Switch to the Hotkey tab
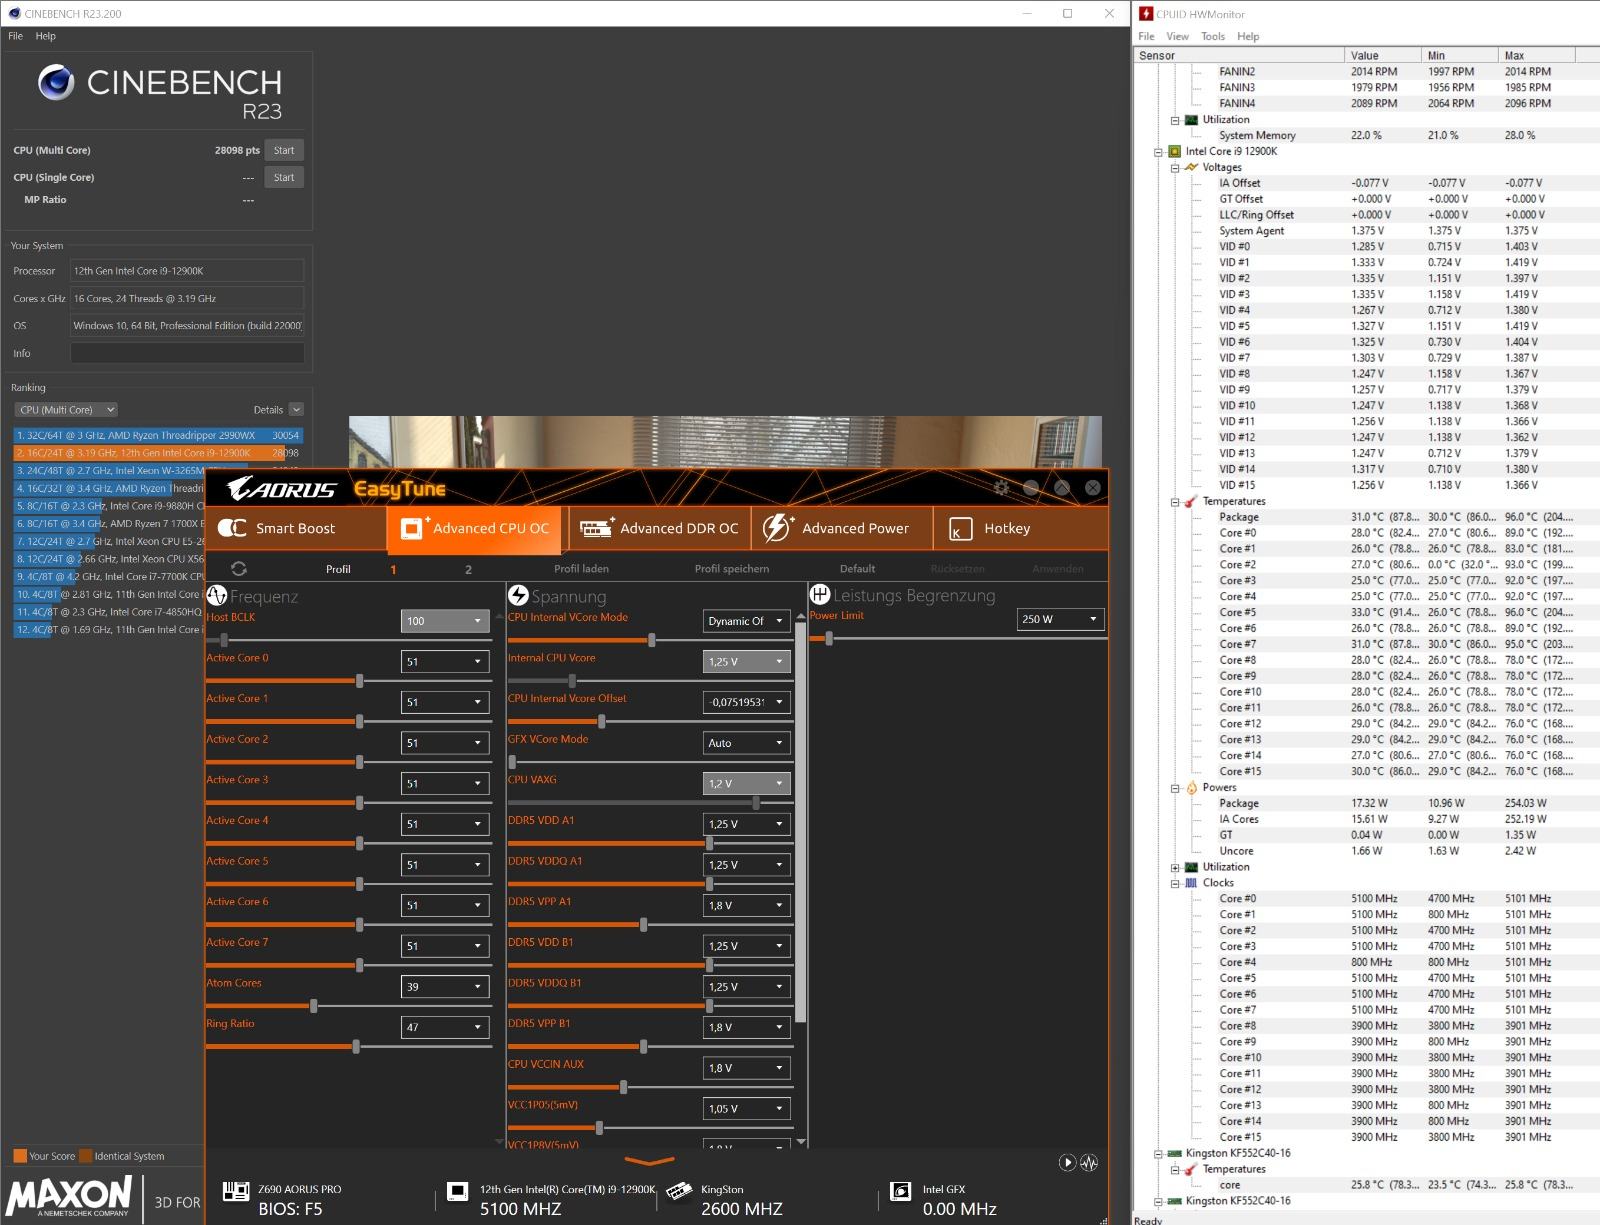This screenshot has height=1225, width=1600. click(x=1021, y=528)
